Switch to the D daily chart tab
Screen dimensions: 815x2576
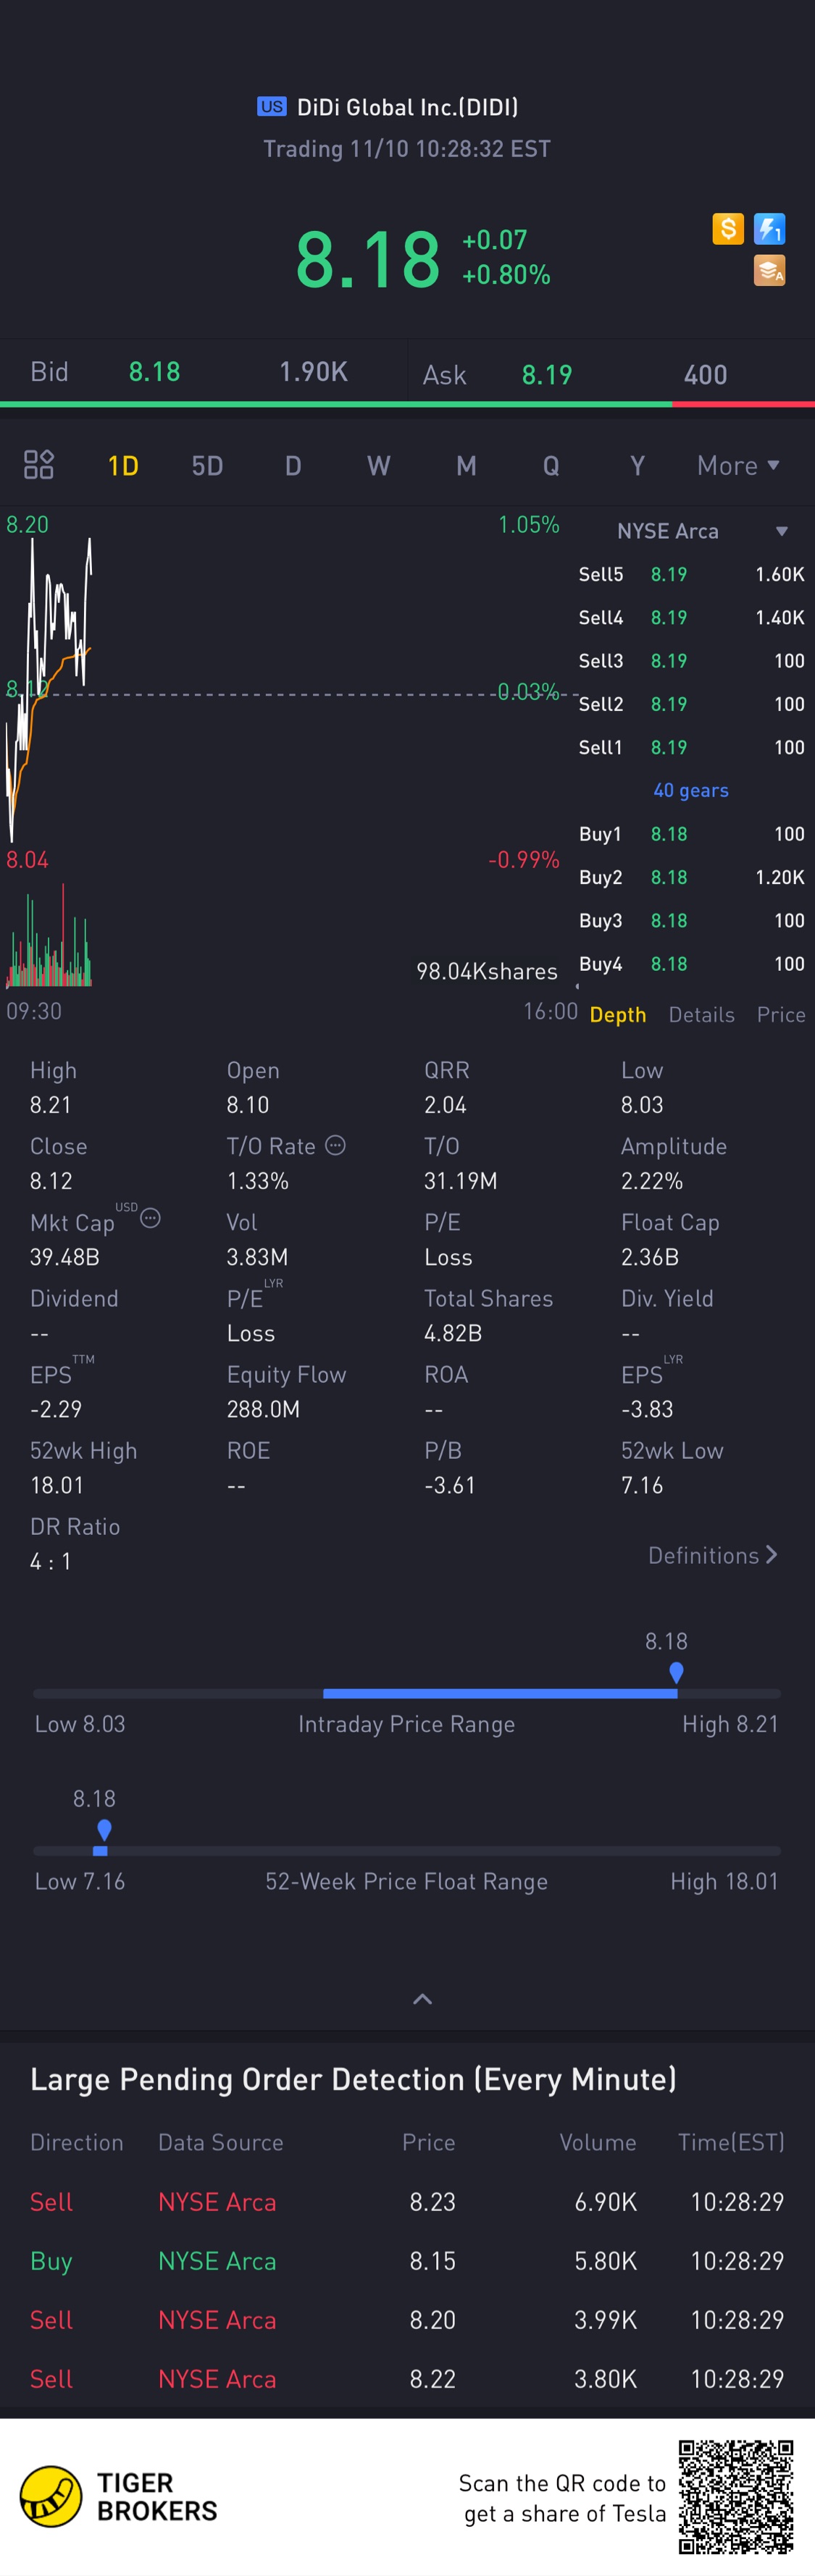[x=293, y=466]
